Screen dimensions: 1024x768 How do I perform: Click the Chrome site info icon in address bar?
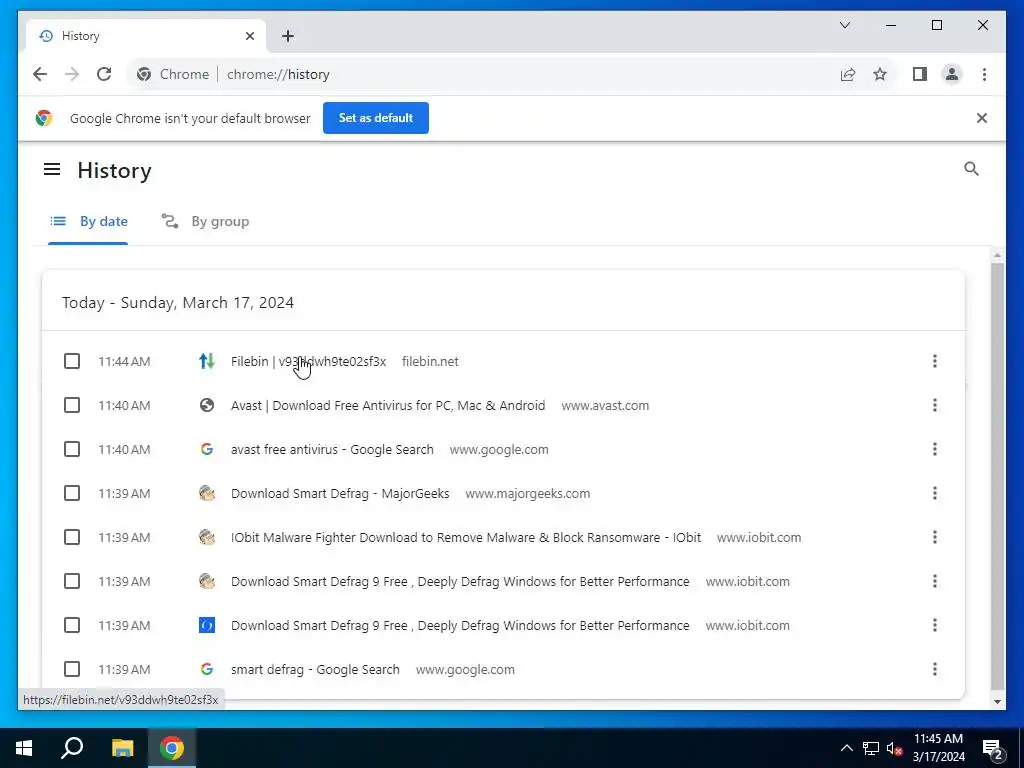144,74
